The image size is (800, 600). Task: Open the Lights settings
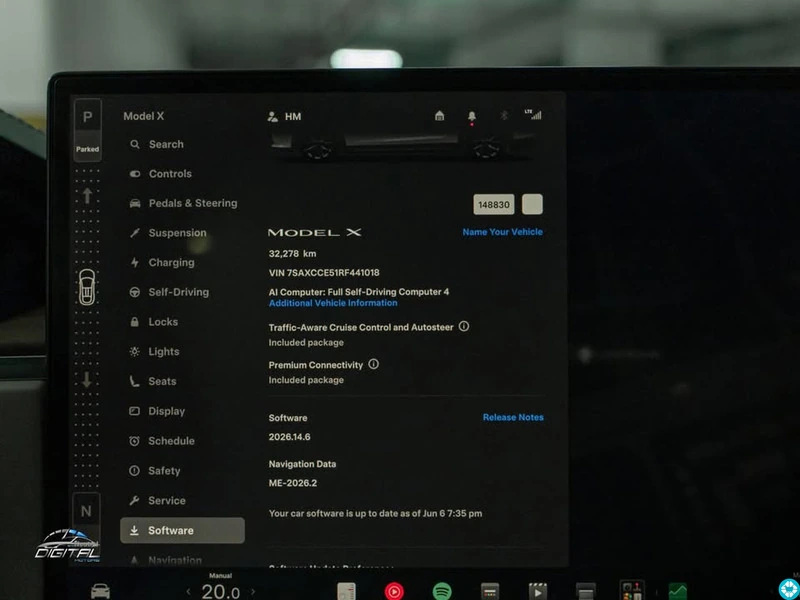click(154, 352)
